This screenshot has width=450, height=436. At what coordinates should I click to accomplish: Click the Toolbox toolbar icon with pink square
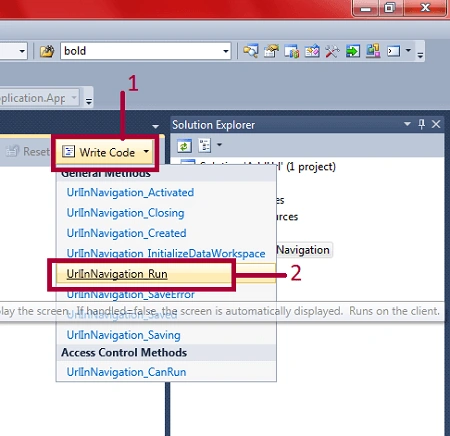[x=312, y=51]
